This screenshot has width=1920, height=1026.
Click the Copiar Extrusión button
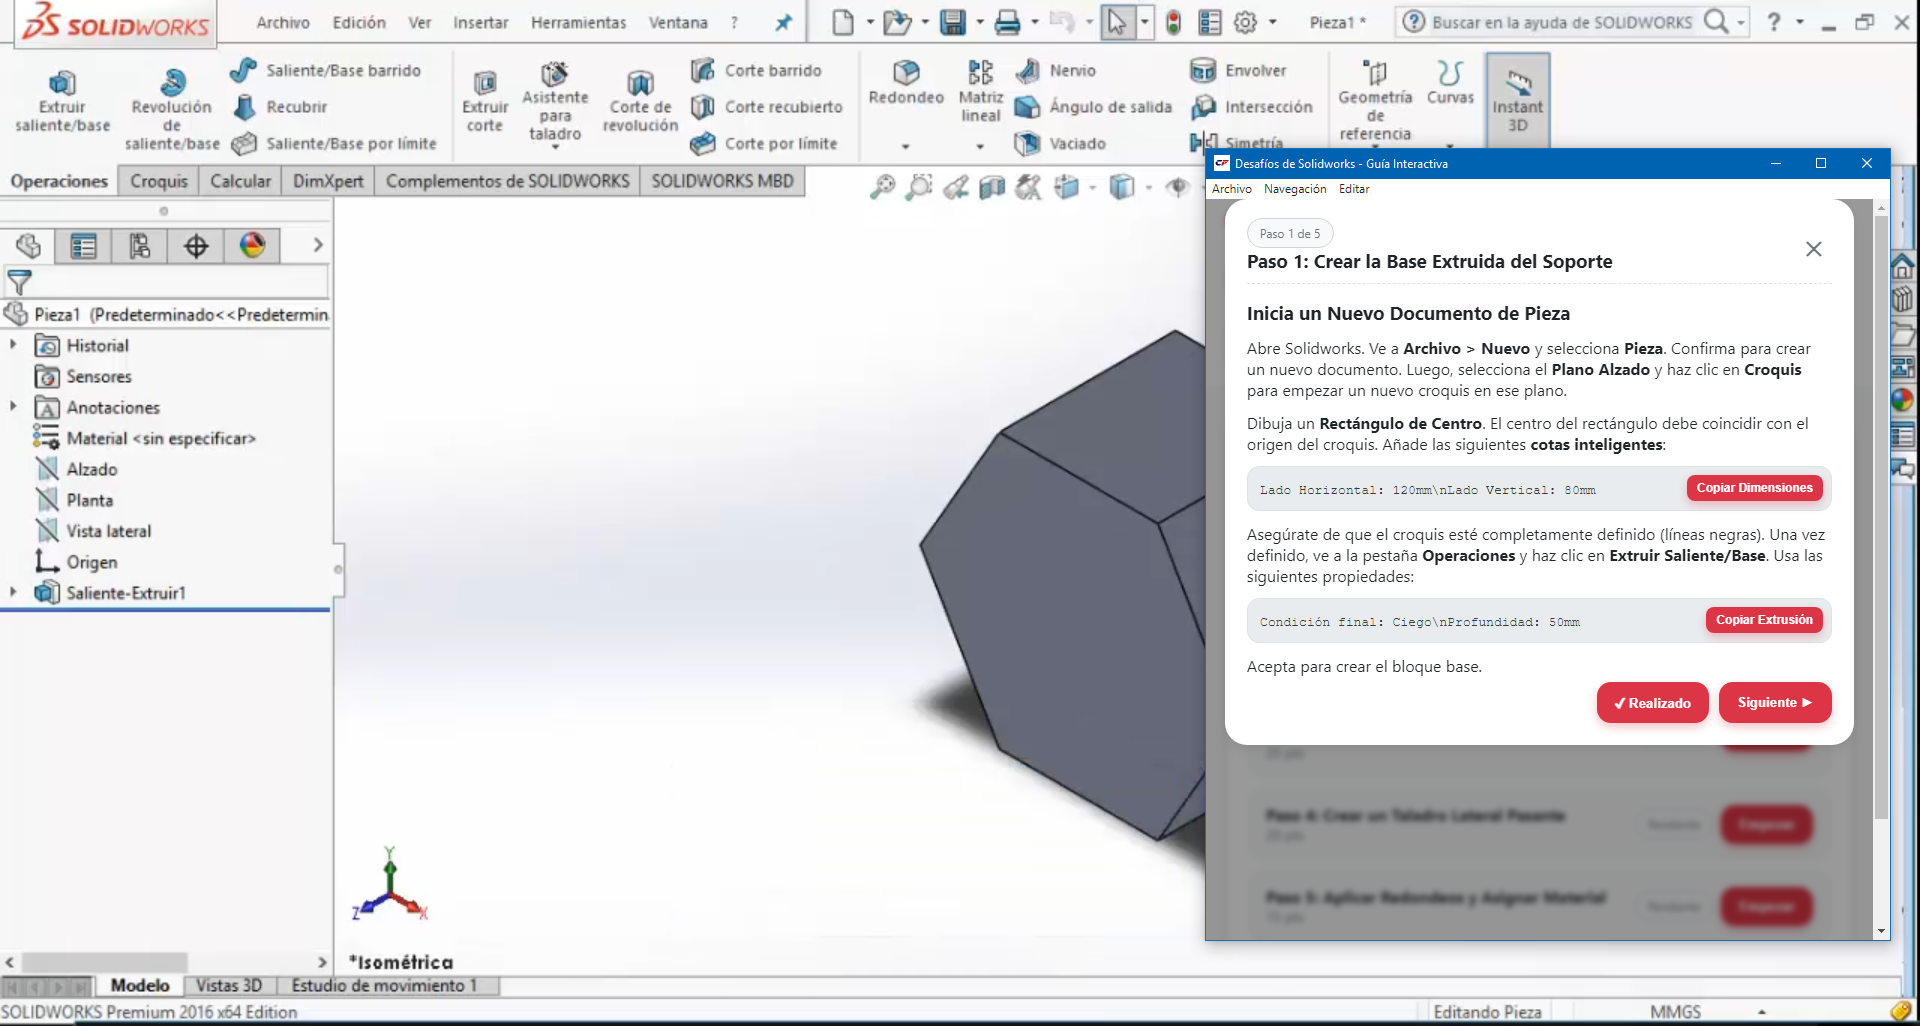coord(1764,620)
